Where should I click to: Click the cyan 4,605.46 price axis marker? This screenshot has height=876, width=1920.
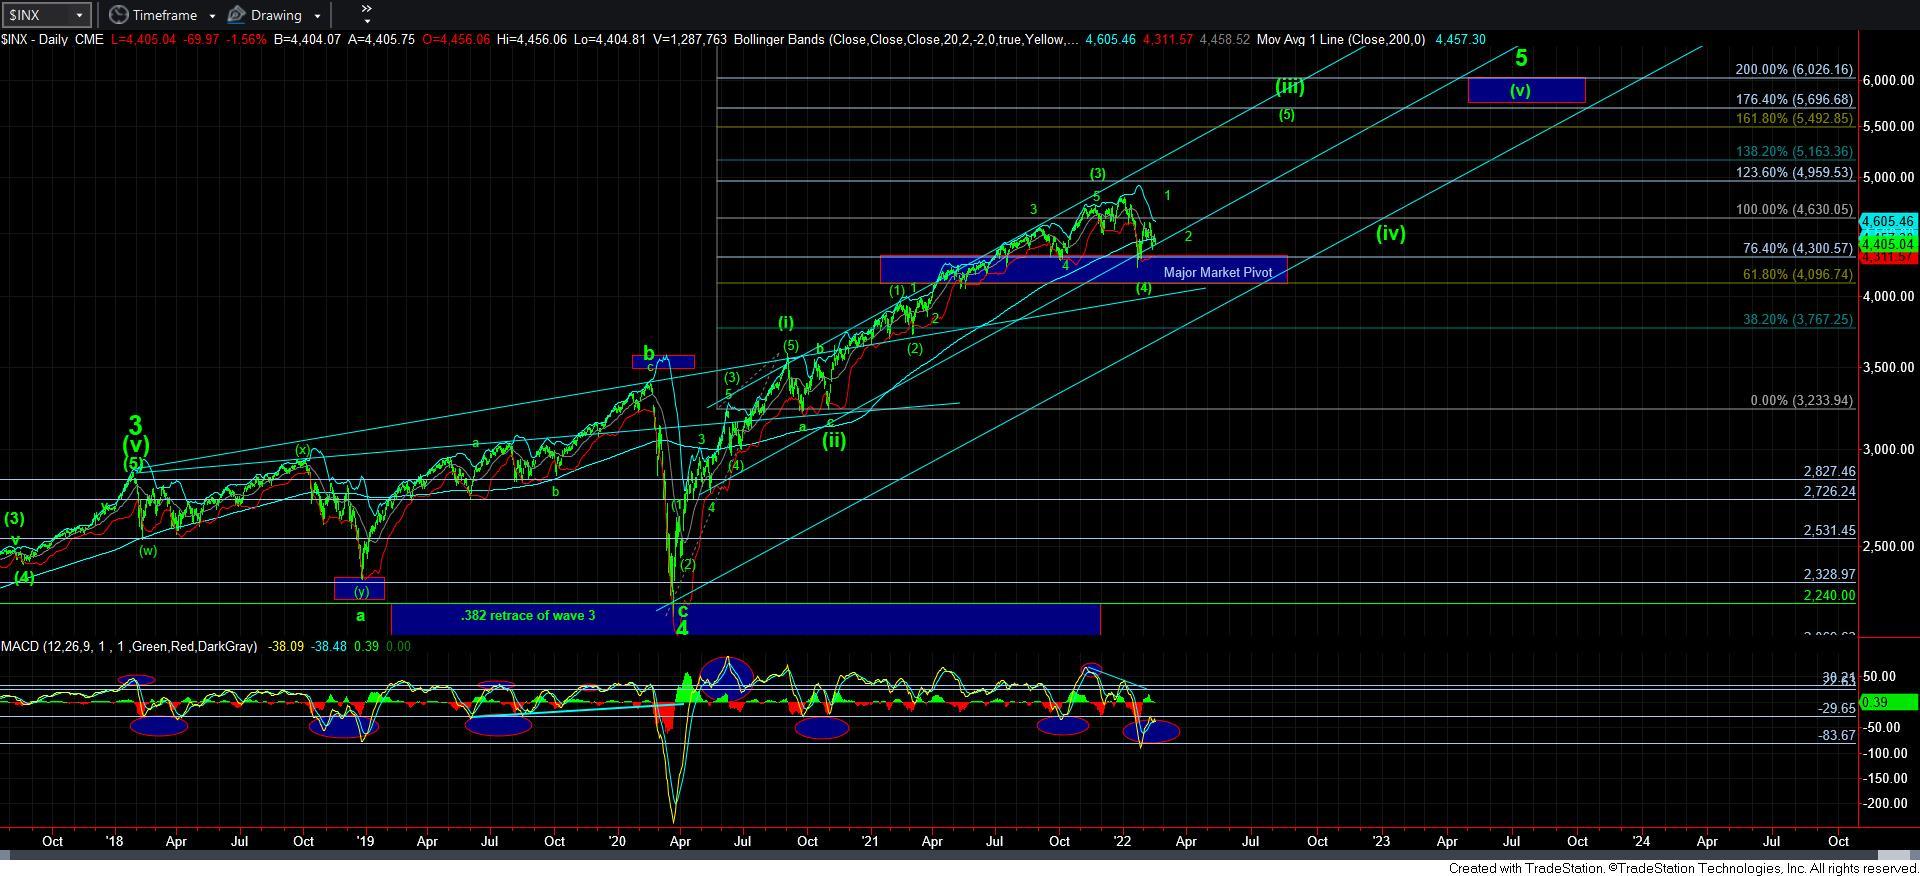coord(1887,221)
